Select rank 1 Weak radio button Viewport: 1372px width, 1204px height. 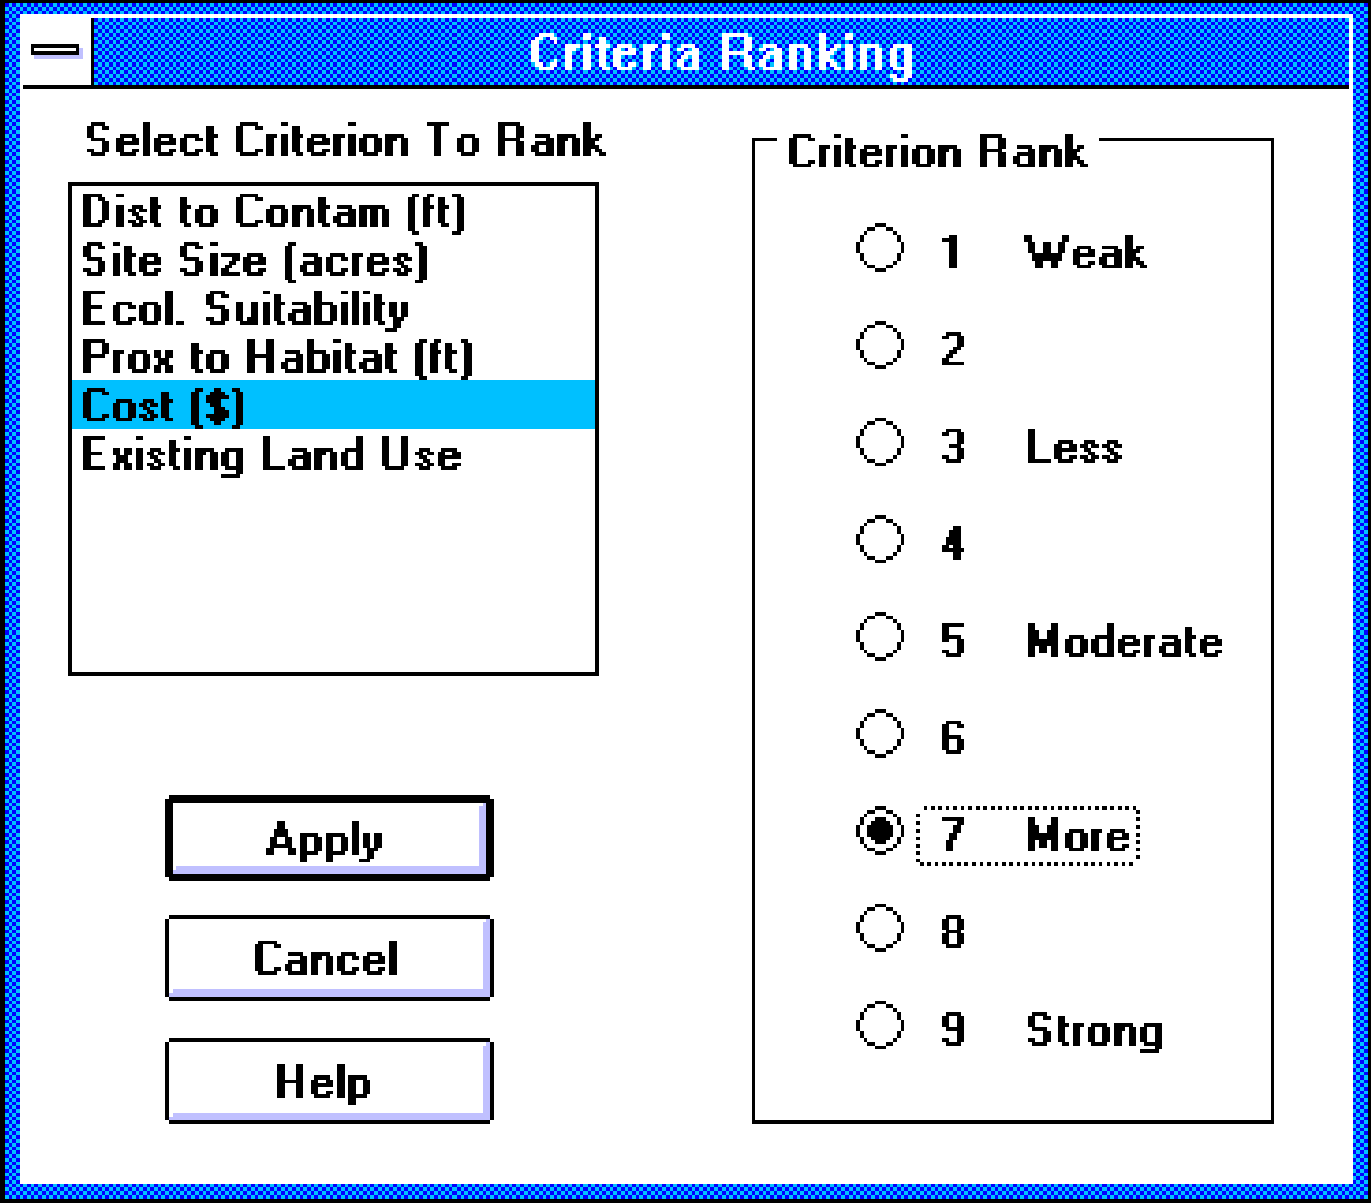coord(881,250)
